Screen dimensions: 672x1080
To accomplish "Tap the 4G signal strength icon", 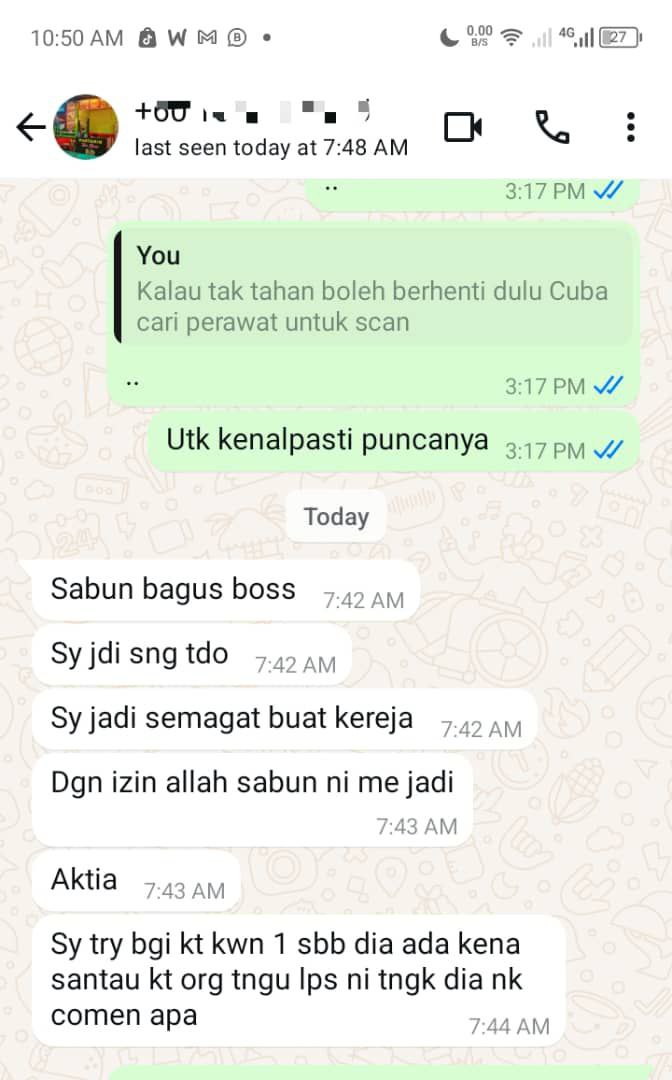I will 577,37.
